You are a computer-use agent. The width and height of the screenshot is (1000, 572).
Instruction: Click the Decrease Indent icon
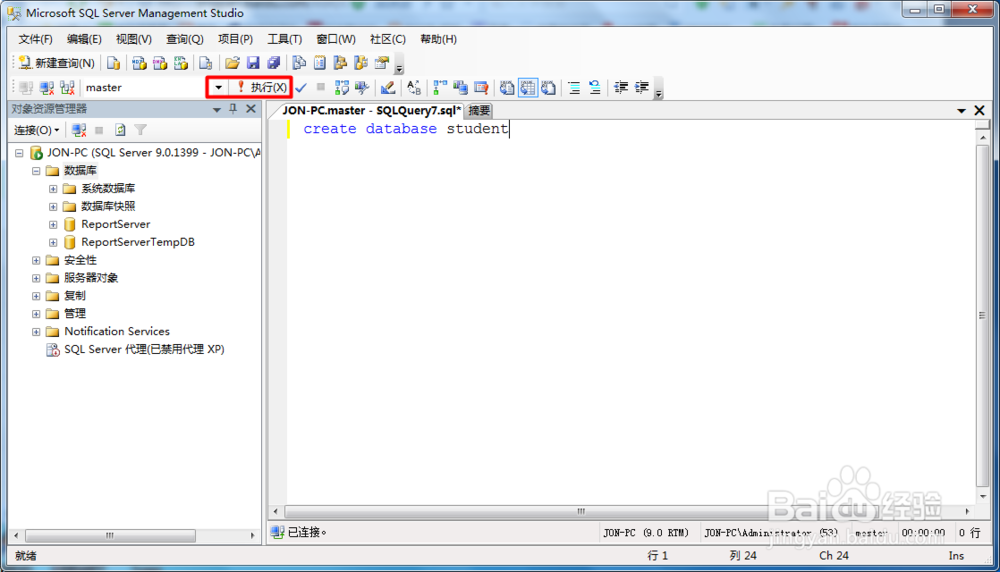621,87
